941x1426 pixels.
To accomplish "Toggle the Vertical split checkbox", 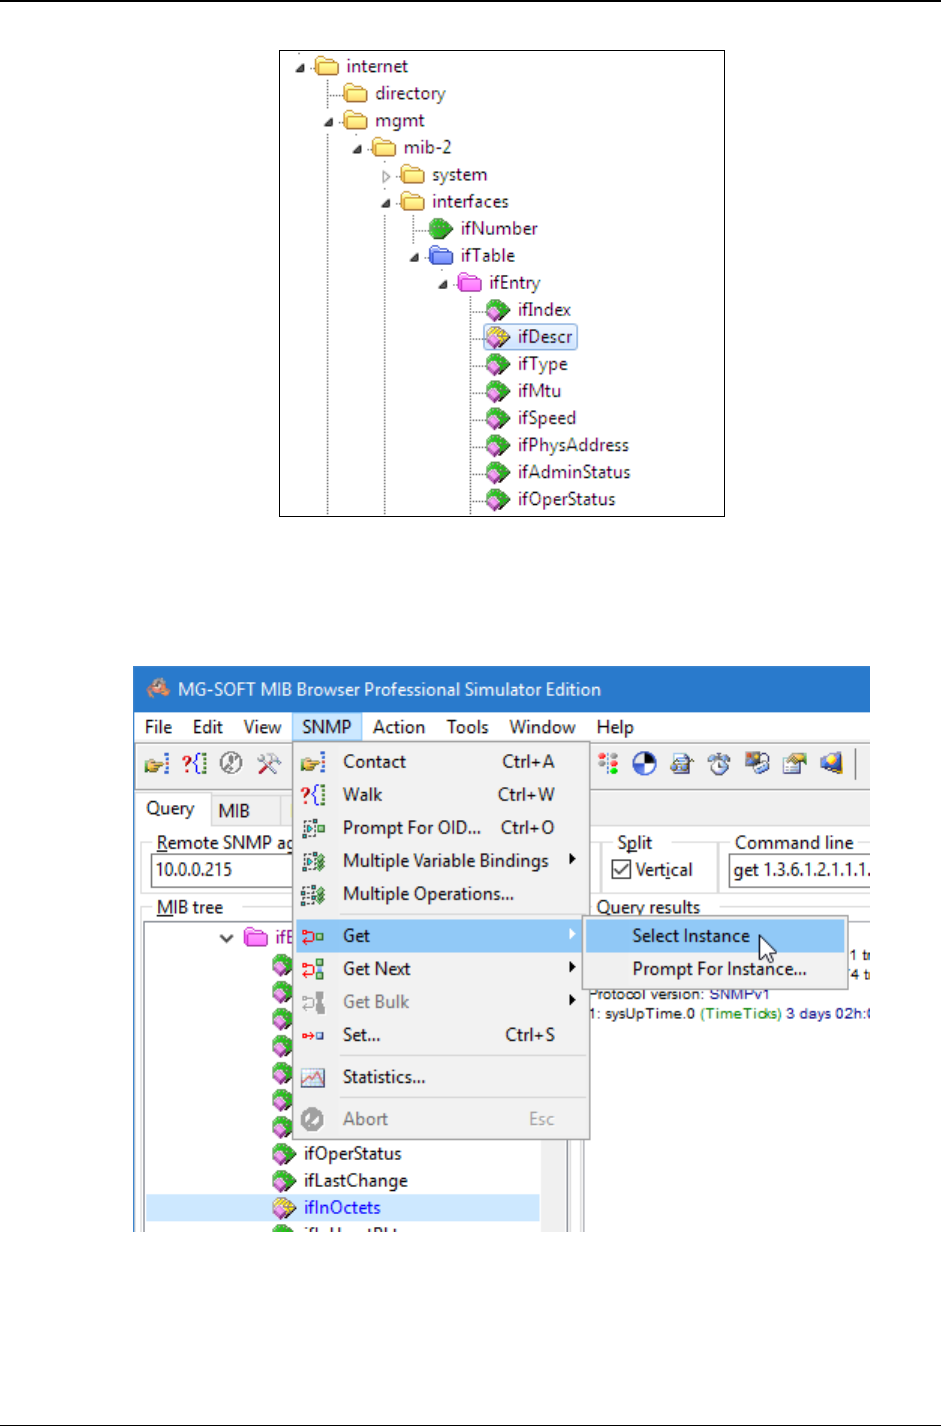I will 621,869.
